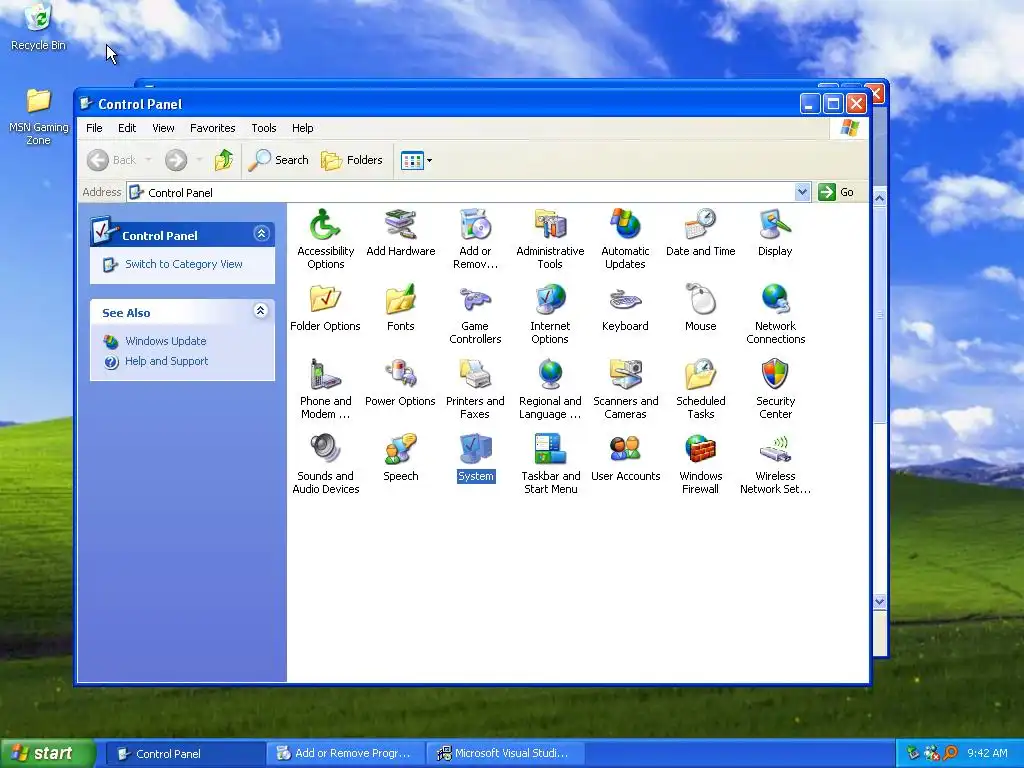This screenshot has width=1024, height=768.
Task: Click the clock showing 9:42 AM
Action: pos(987,754)
